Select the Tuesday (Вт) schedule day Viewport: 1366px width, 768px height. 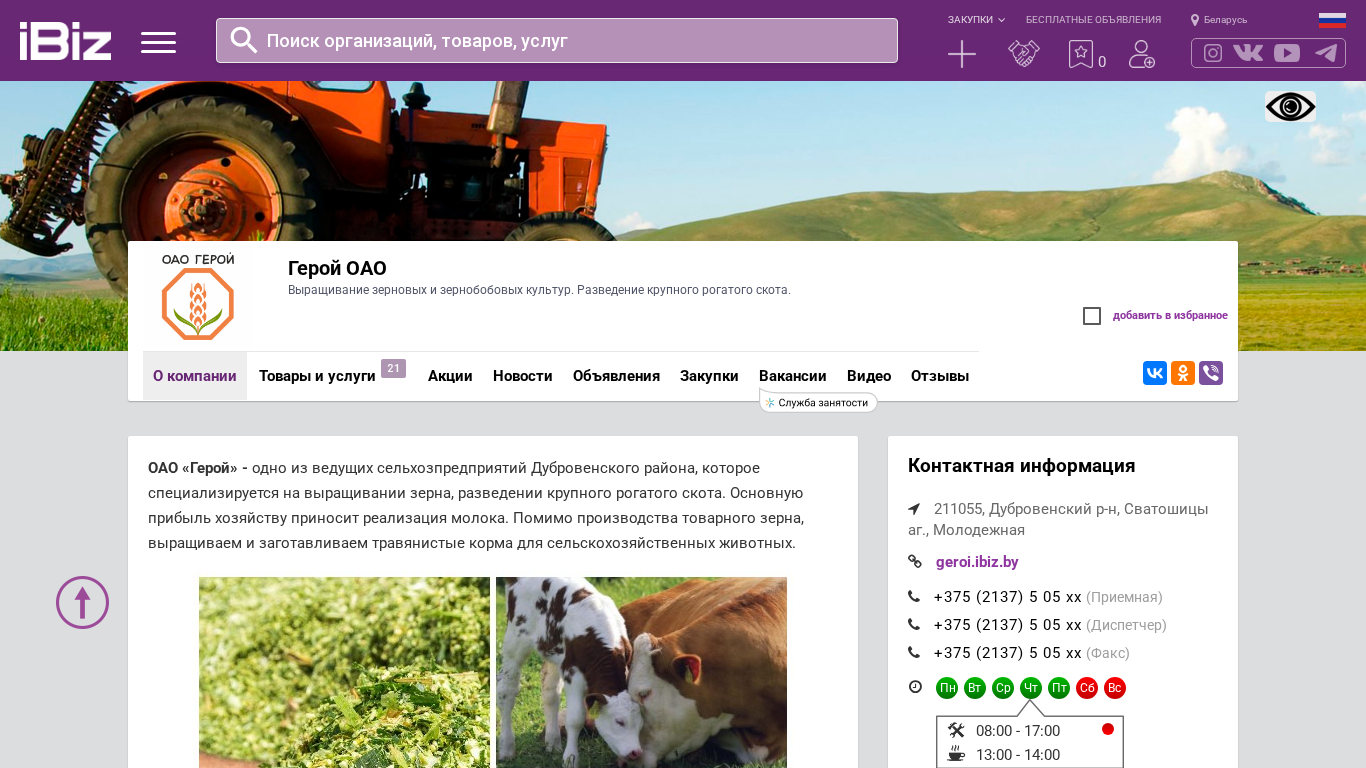point(975,688)
